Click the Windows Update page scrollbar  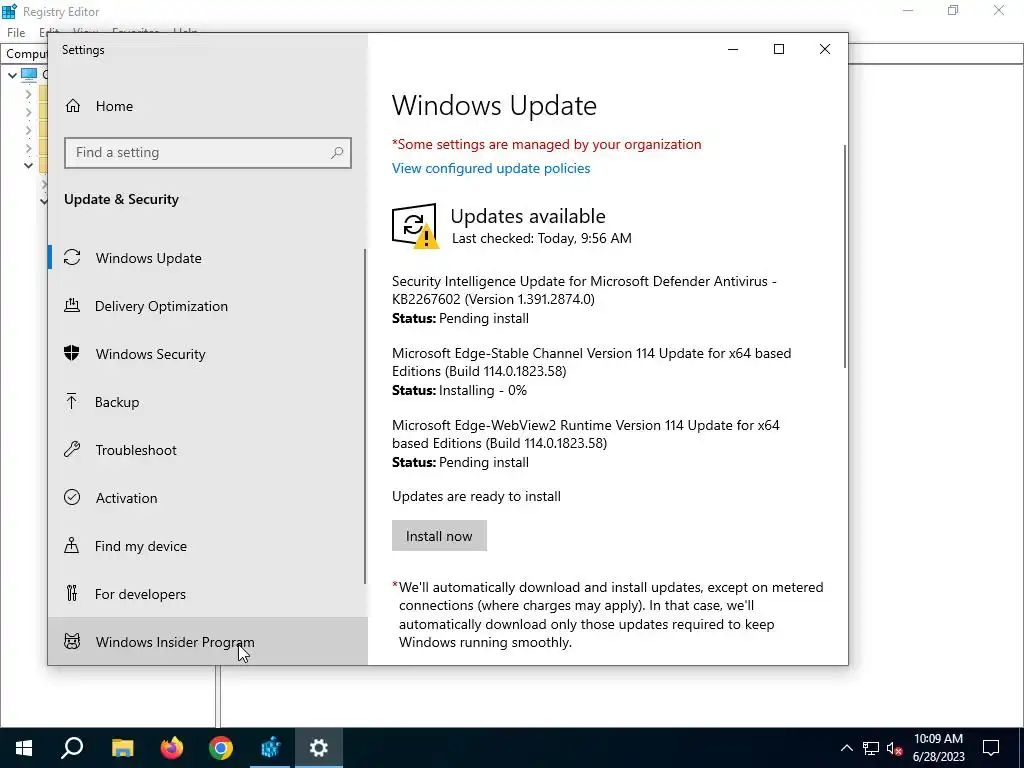coord(845,256)
